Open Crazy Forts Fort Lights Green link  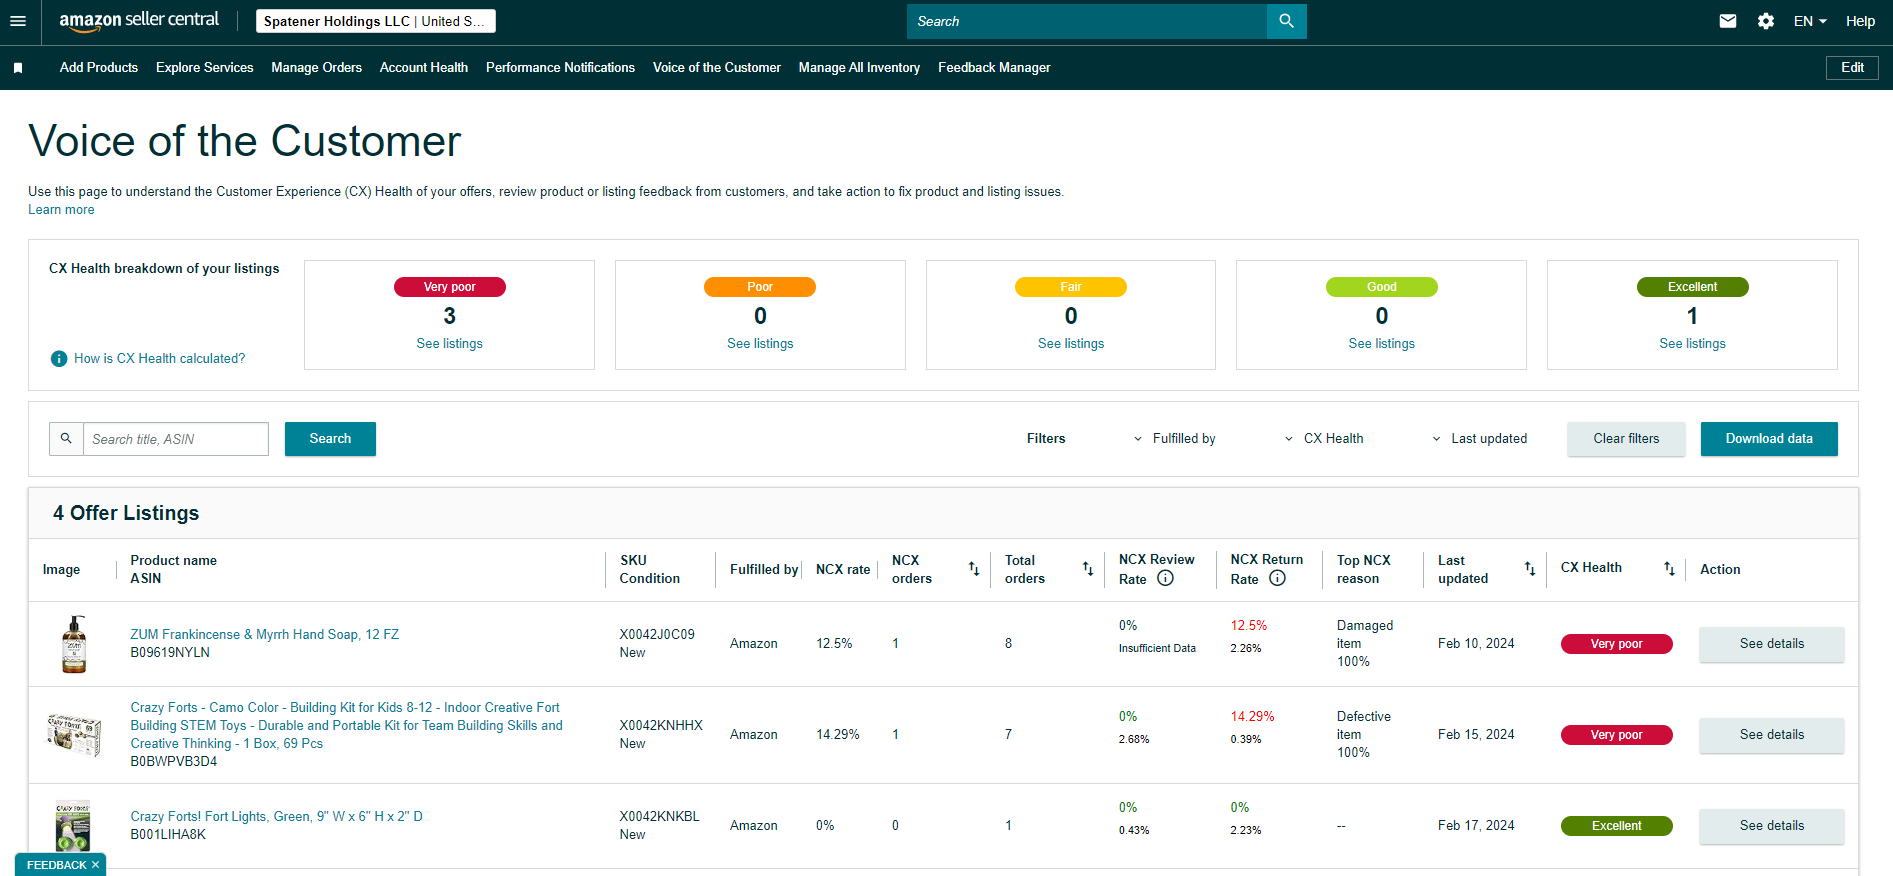[277, 817]
